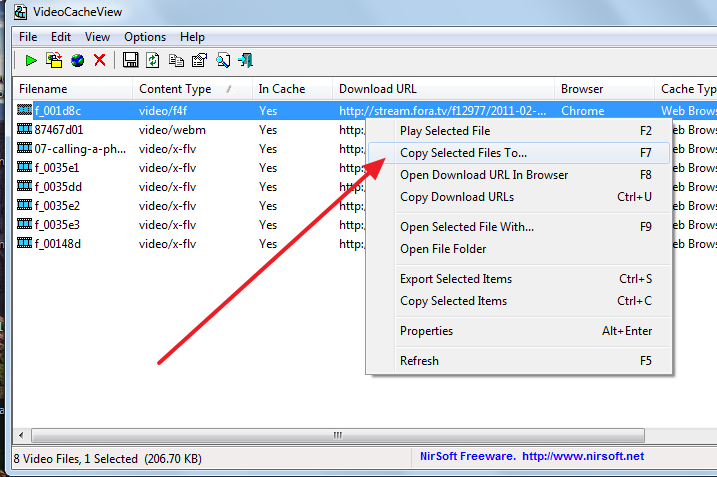Click the film icon beside f_0035e2
Image resolution: width=717 pixels, height=477 pixels.
tap(25, 205)
